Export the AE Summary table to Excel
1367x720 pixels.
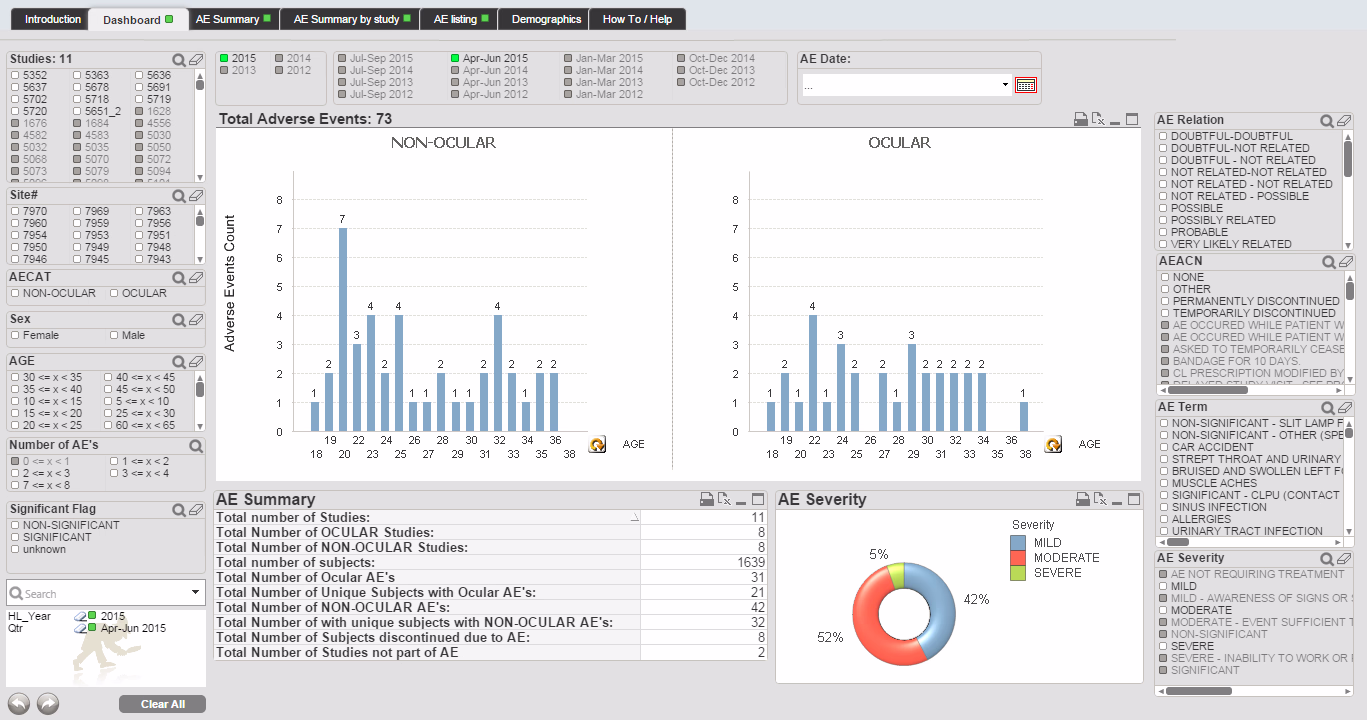tap(724, 499)
